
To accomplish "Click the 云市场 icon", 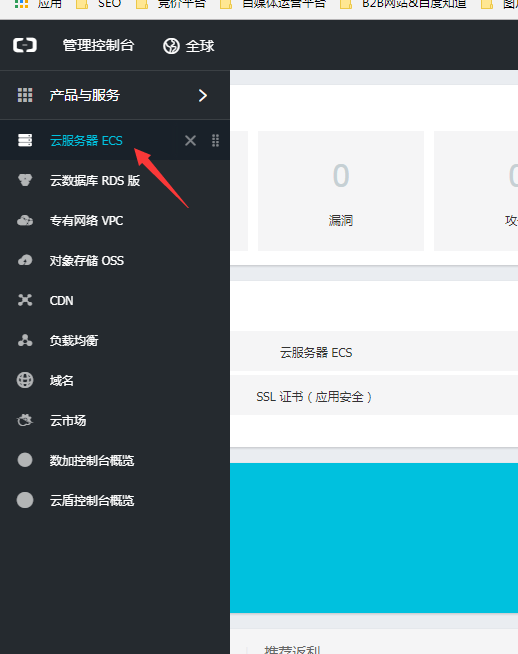I will (25, 420).
